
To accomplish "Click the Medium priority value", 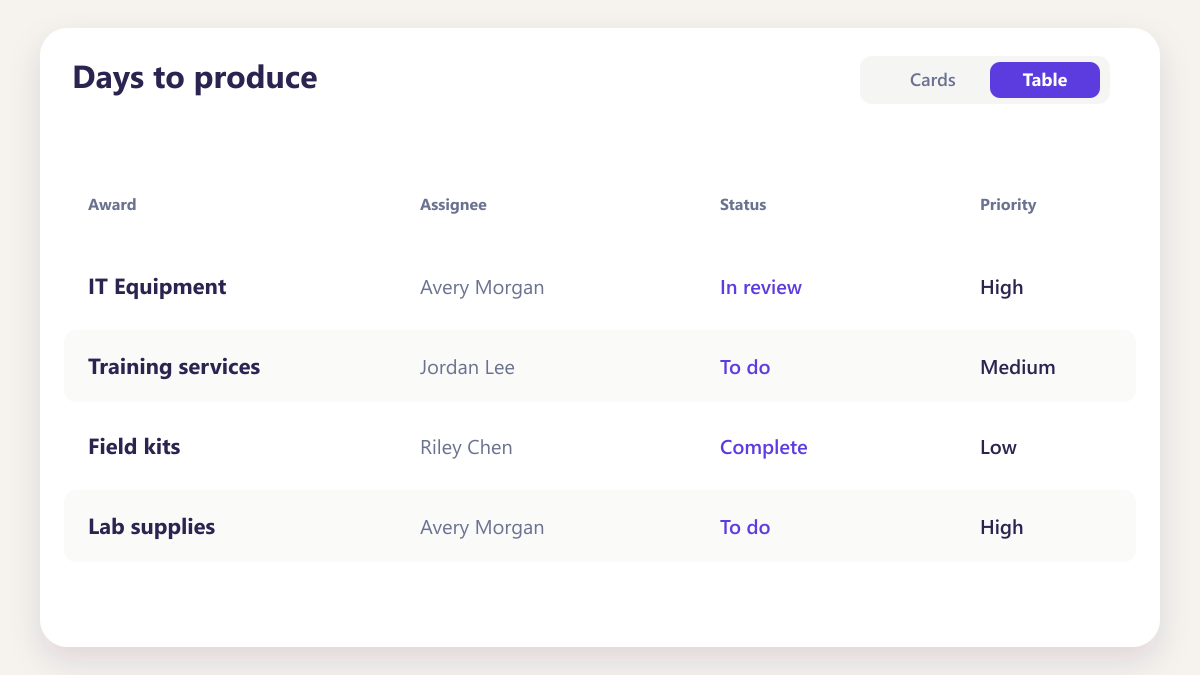I will [x=1018, y=367].
